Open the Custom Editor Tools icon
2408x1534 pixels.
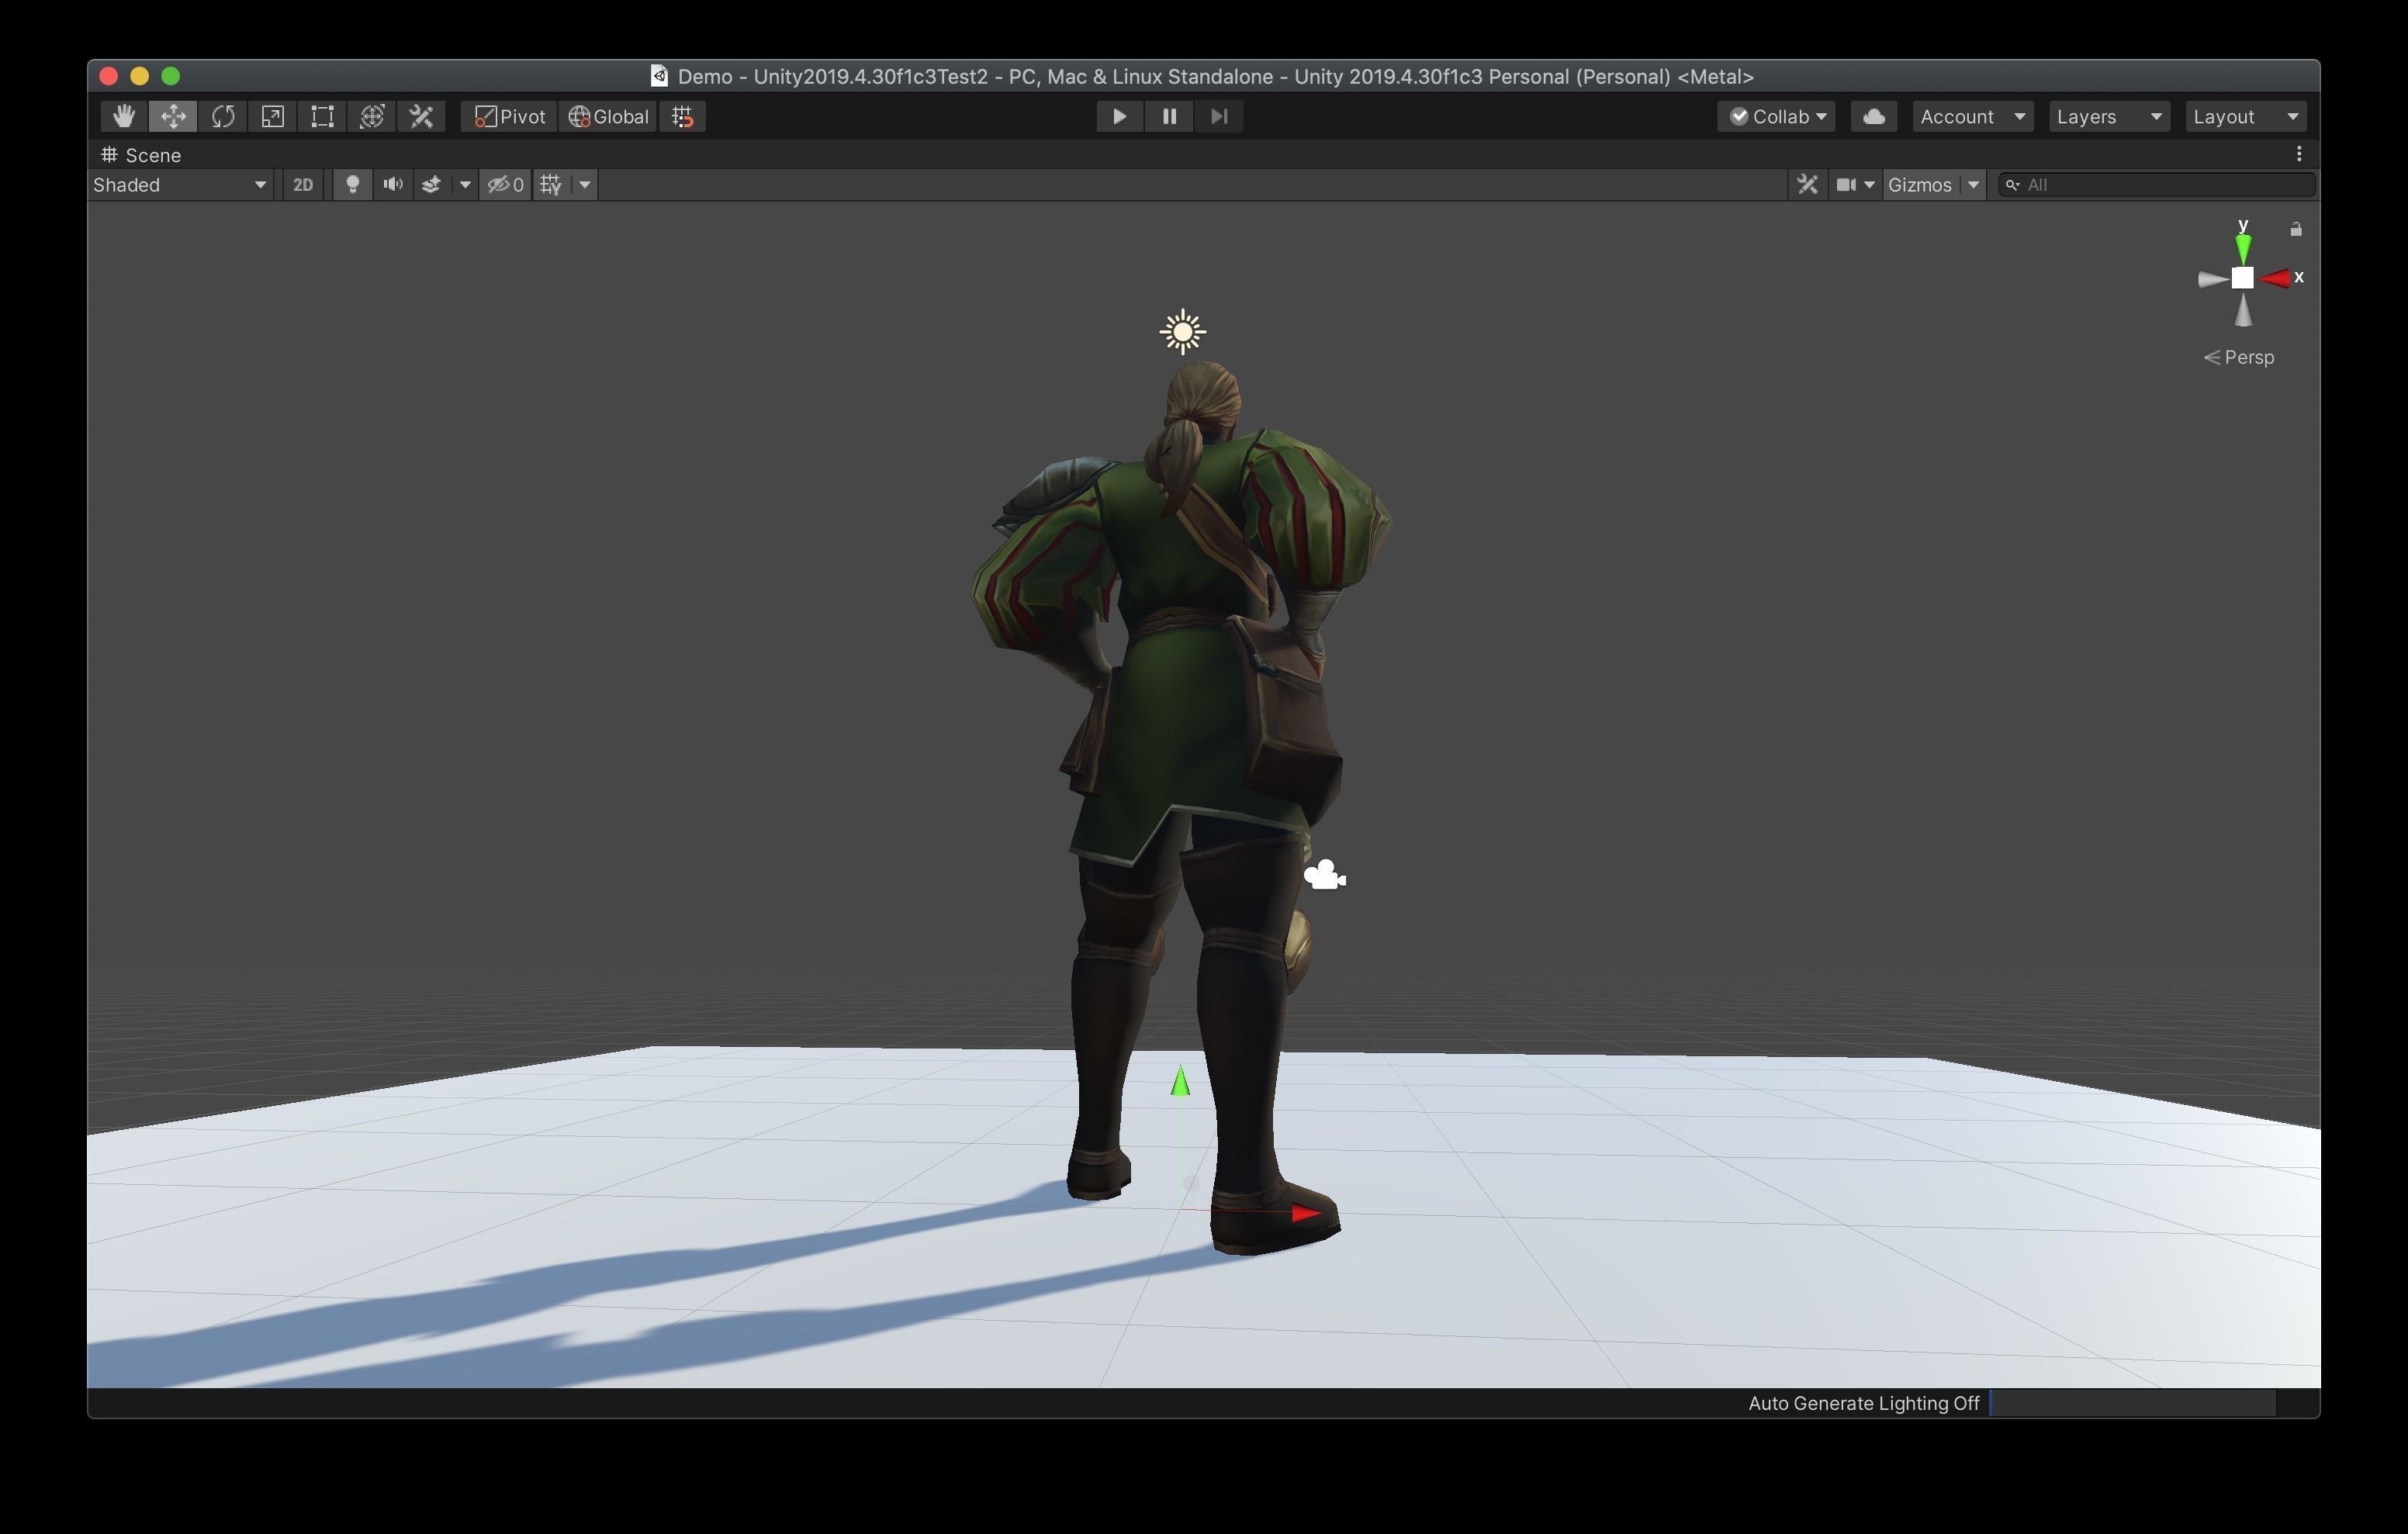[420, 116]
